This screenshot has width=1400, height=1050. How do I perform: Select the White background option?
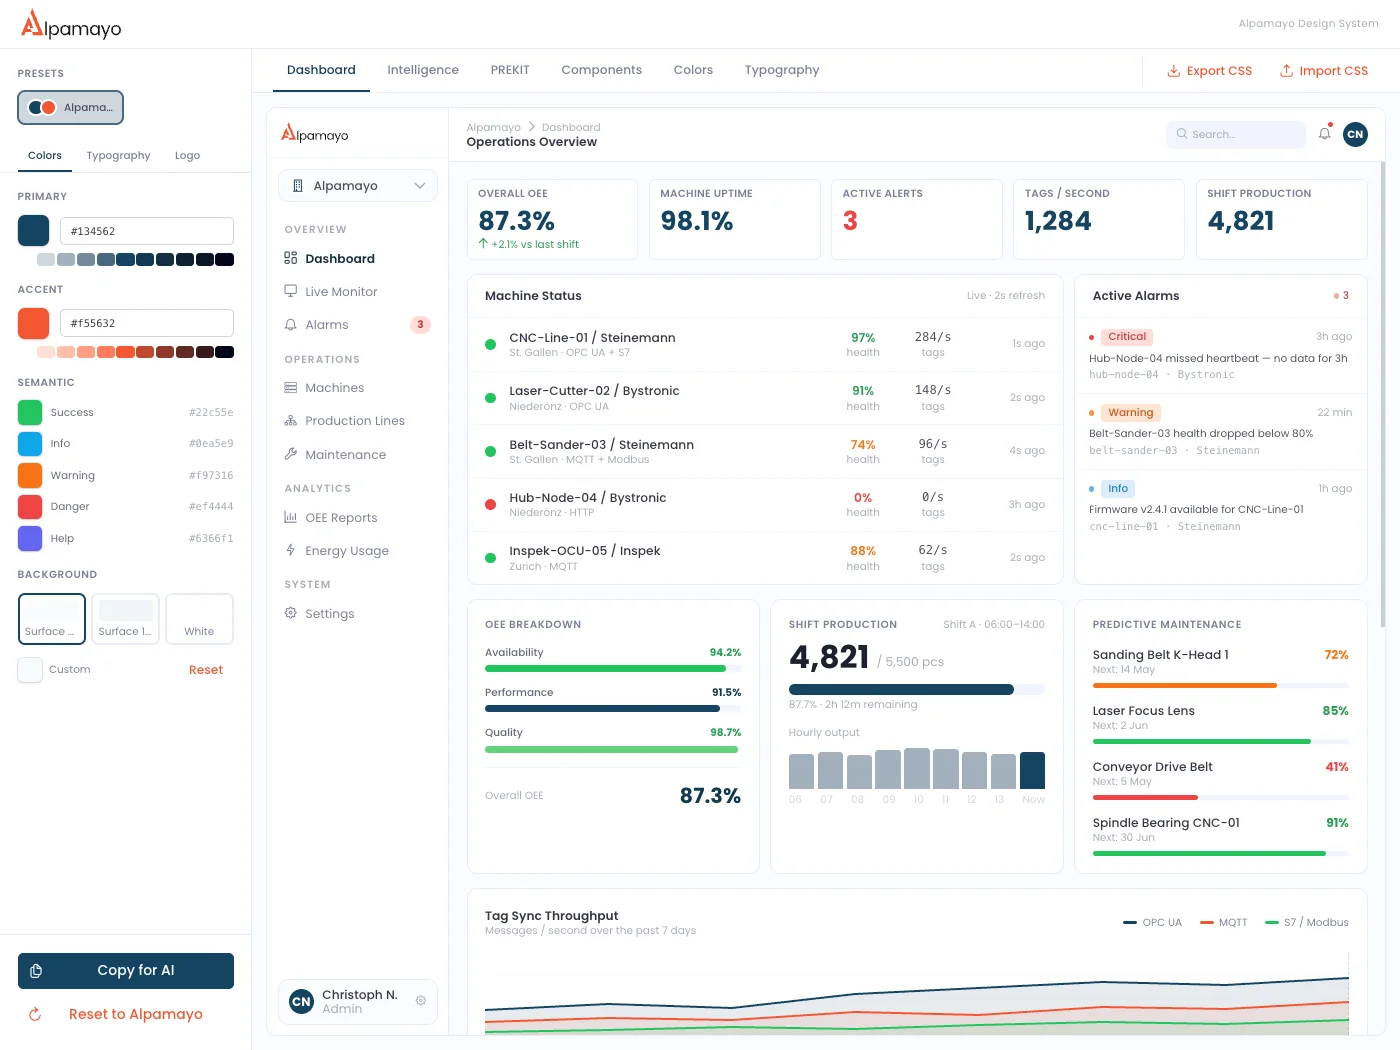(x=199, y=619)
